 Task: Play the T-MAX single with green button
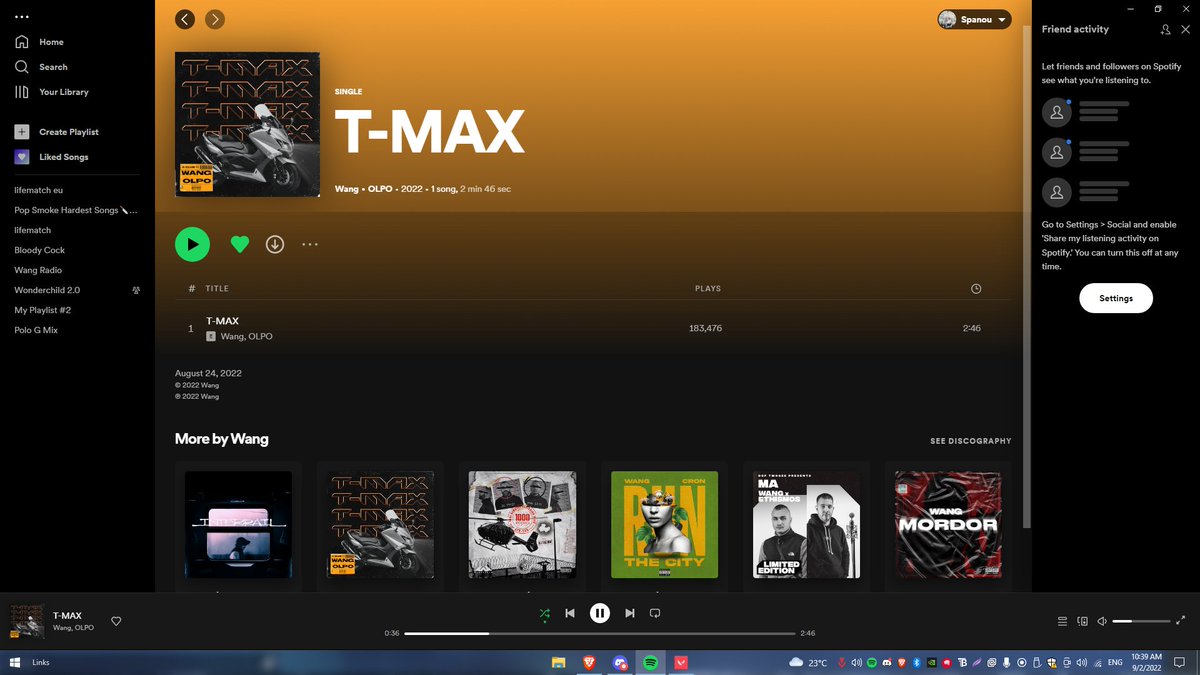coord(192,244)
